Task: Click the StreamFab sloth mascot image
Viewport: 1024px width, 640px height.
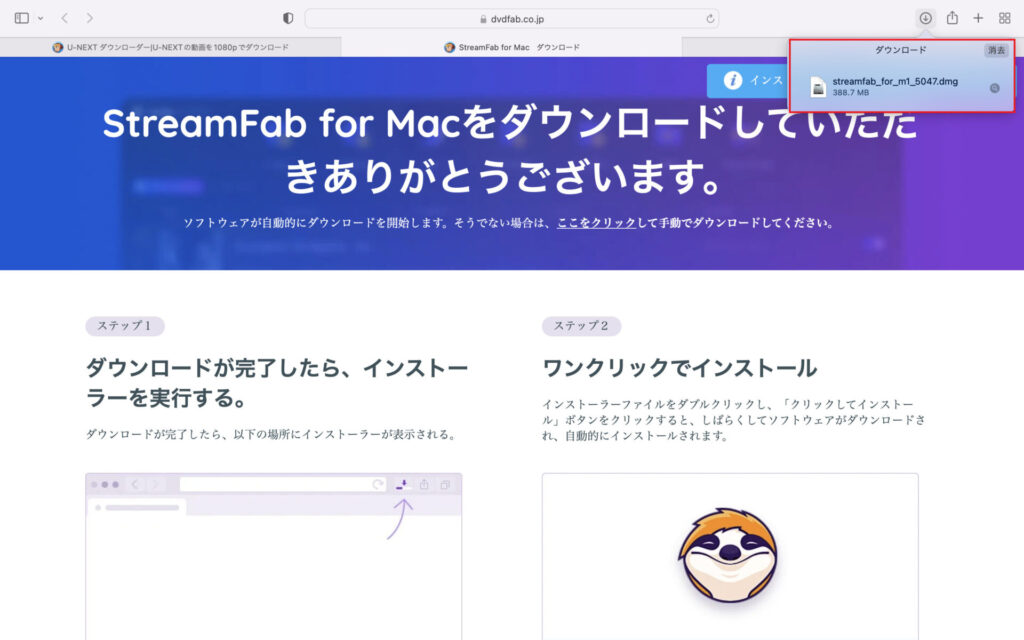Action: [x=729, y=554]
